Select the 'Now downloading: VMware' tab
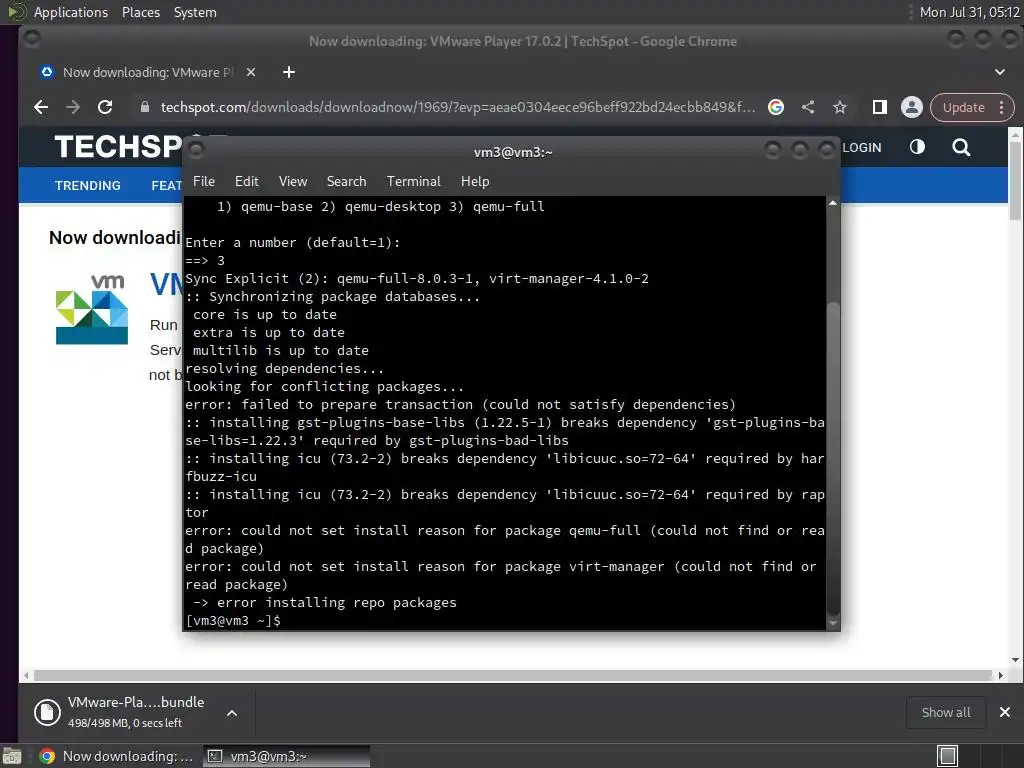The image size is (1024, 768). click(x=146, y=72)
